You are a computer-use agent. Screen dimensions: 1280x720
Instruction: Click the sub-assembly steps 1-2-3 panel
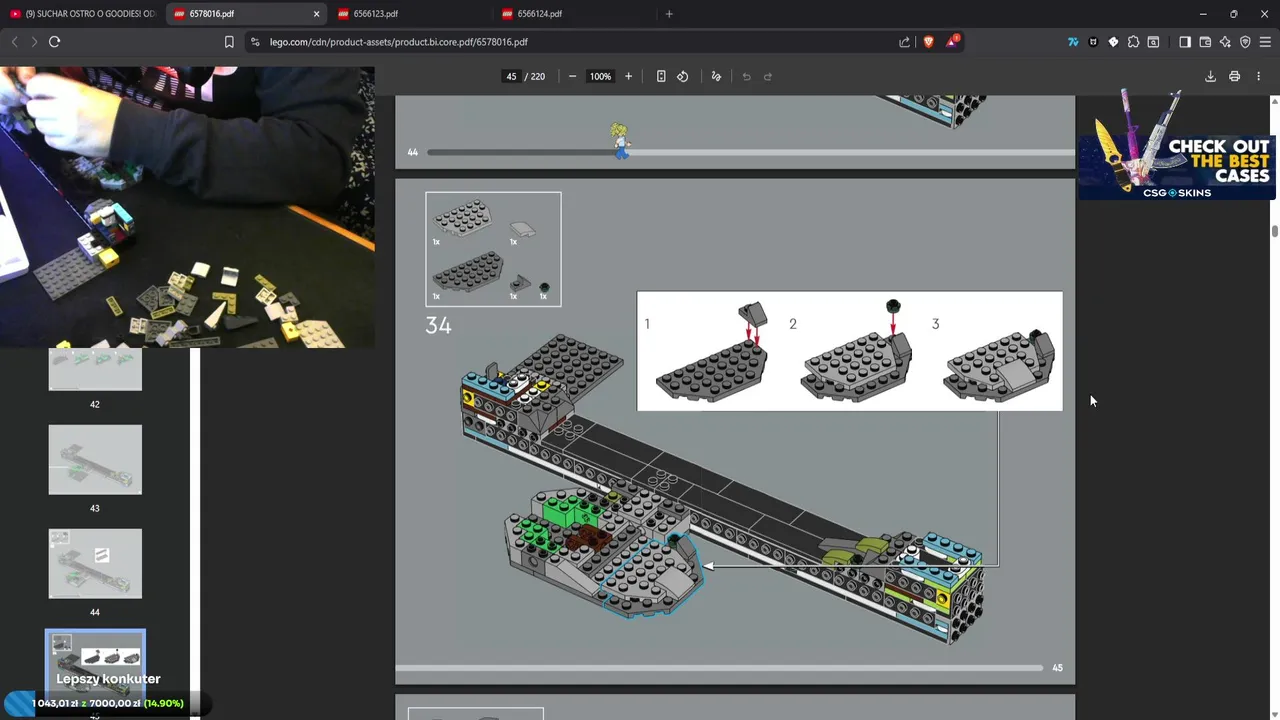coord(850,351)
